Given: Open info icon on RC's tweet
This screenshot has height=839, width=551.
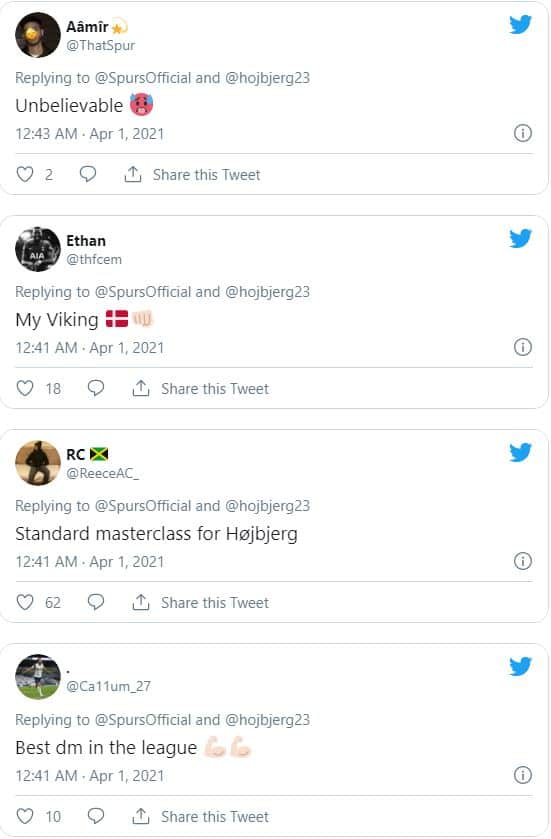Looking at the screenshot, I should coord(523,561).
